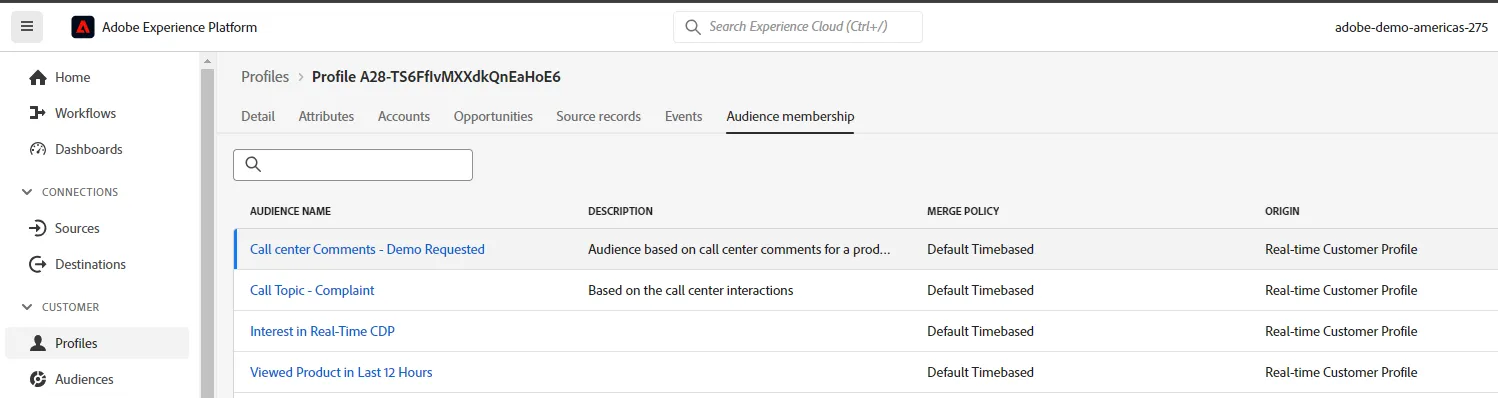This screenshot has height=398, width=1498.
Task: Click the Dashboards gauge icon
Action: tap(39, 149)
